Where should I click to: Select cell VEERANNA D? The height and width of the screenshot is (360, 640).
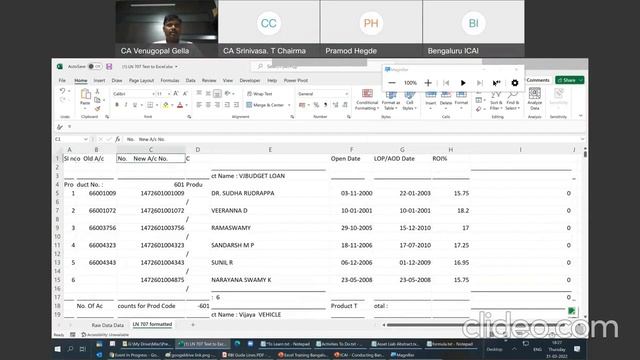[270, 211]
